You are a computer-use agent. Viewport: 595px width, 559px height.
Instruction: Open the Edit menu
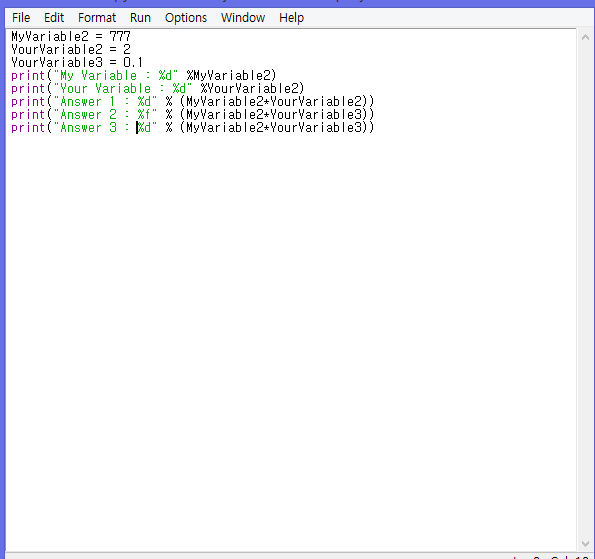point(54,17)
